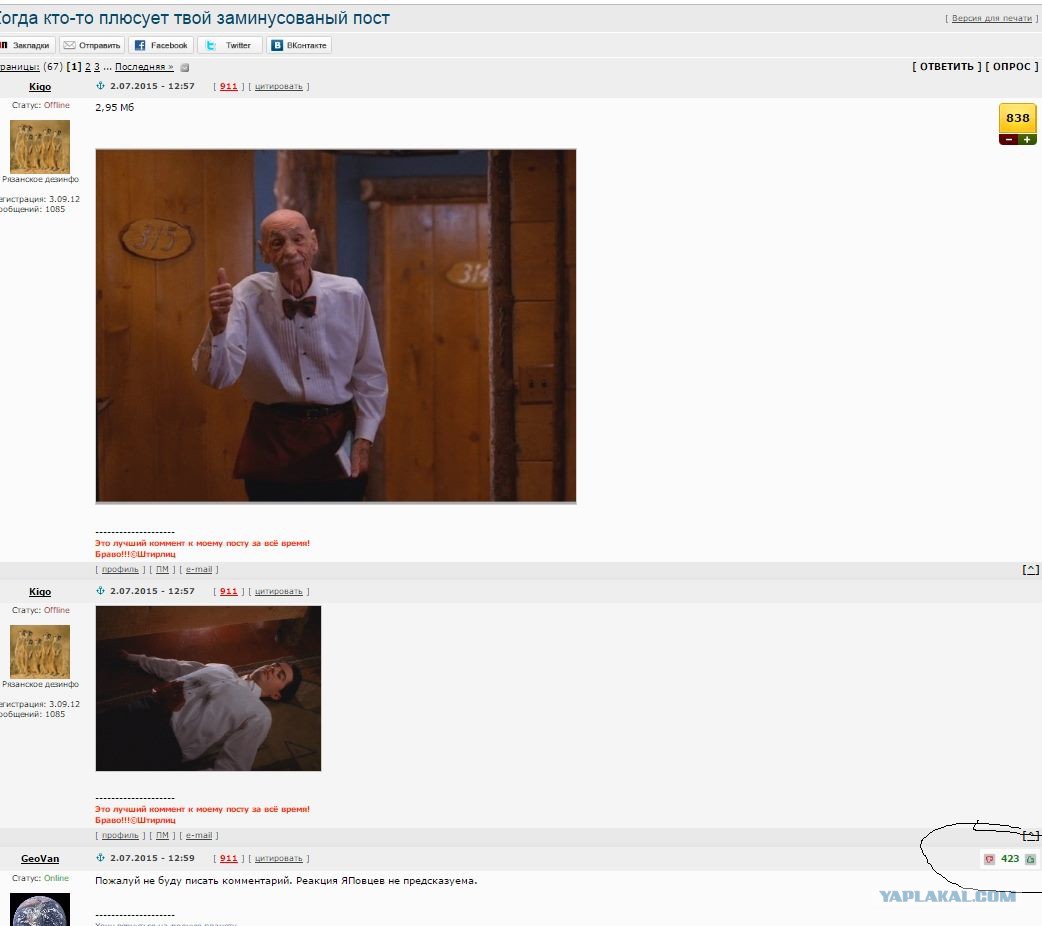1042x926 pixels.
Task: Jump to the Последняя » page link
Action: pyautogui.click(x=144, y=66)
